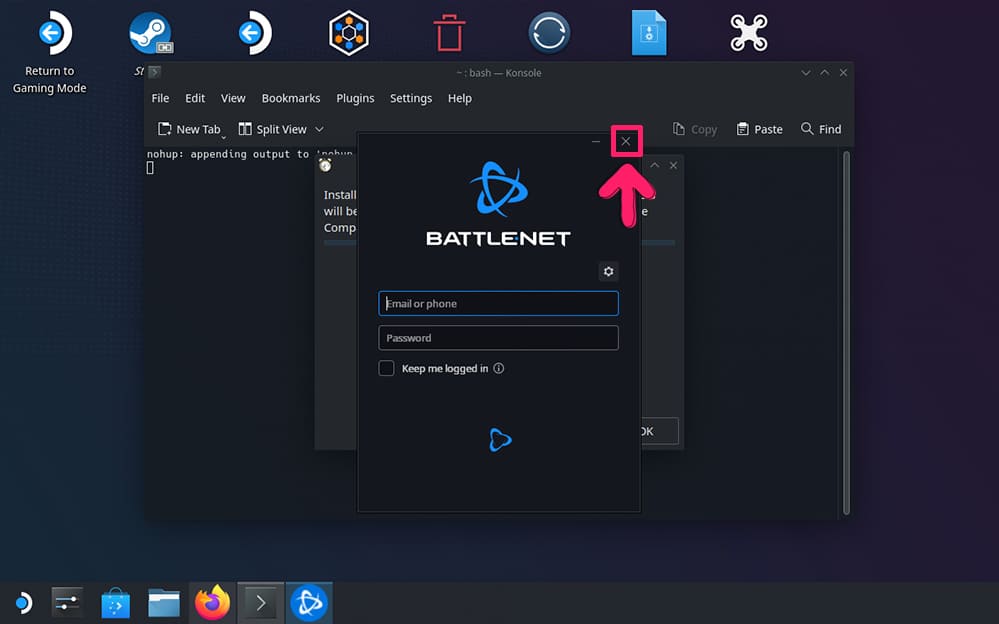Select the white four-circle desktop icon
The image size is (999, 624).
point(749,33)
